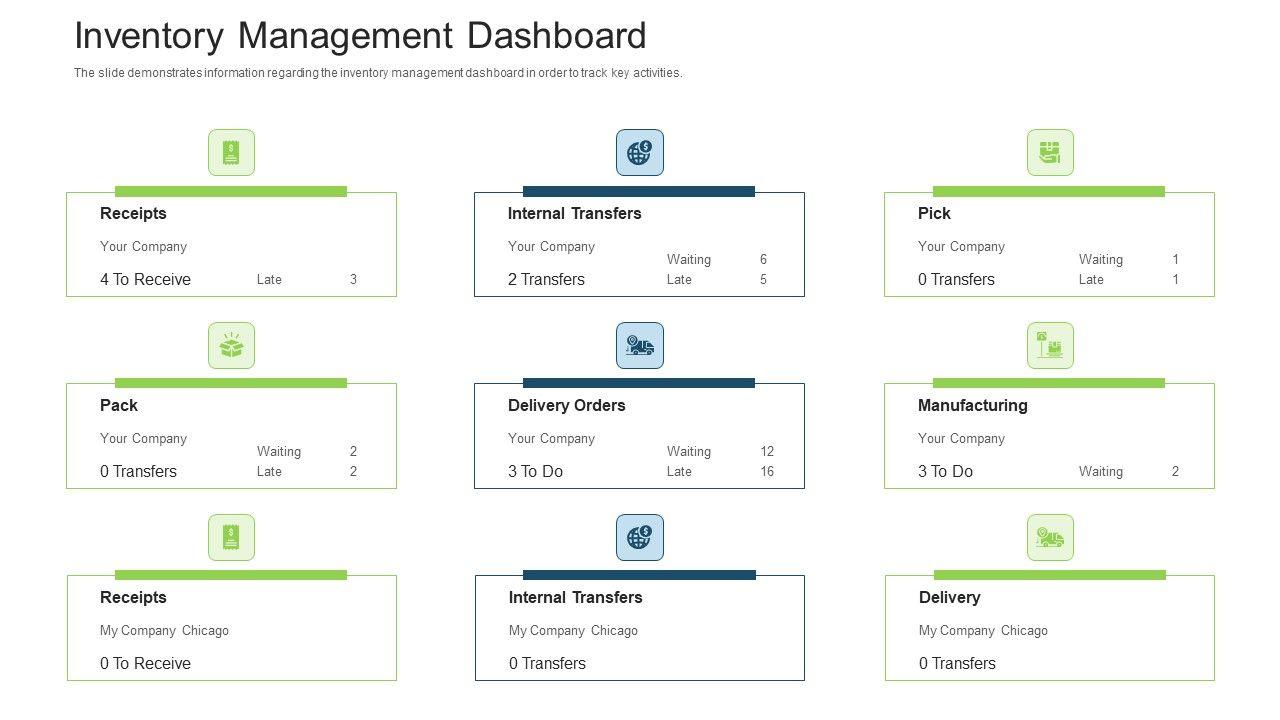Click "3 To Do" in the Delivery Orders card
The image size is (1280, 720).
[x=535, y=472]
